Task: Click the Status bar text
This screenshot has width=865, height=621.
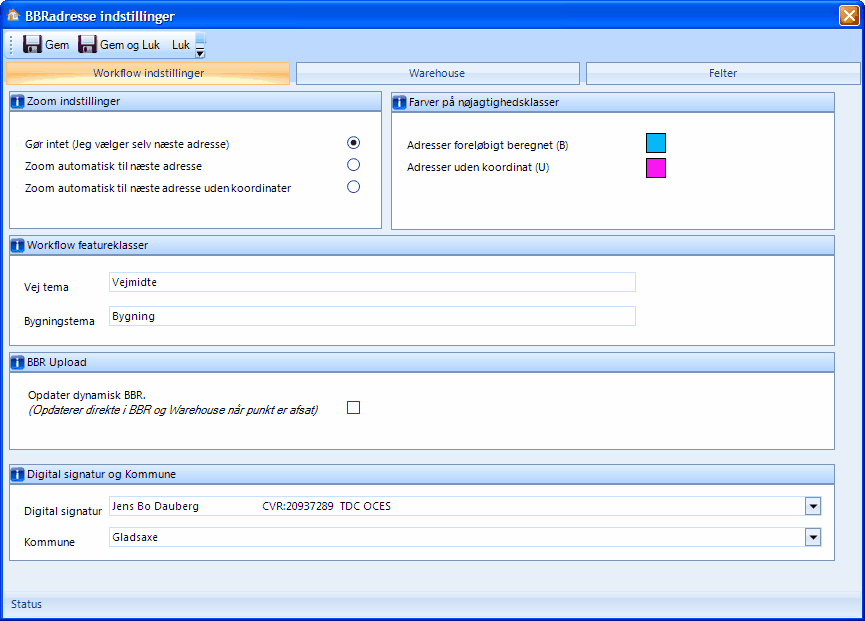Action: (26, 604)
